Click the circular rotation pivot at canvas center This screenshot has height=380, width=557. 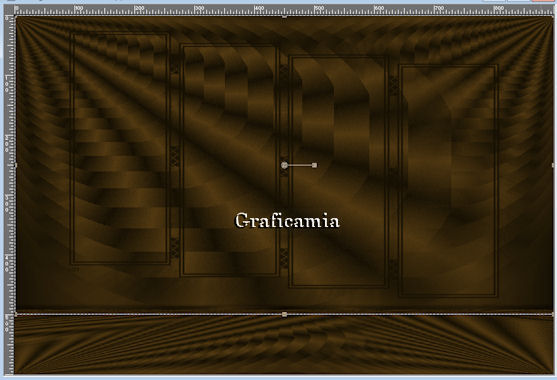point(284,165)
